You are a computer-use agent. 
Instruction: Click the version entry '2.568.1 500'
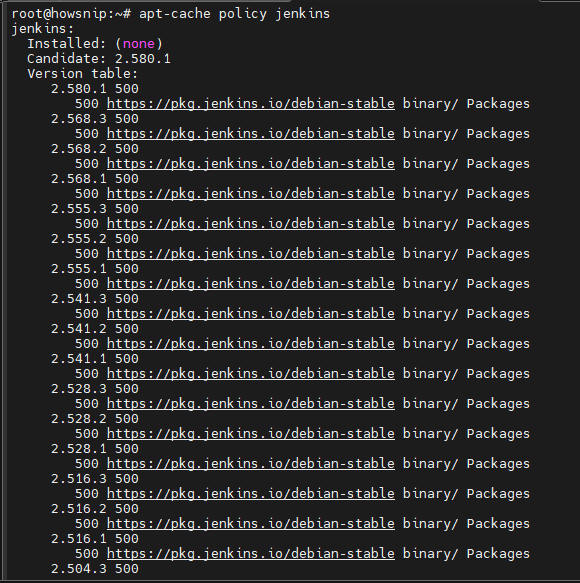(95, 179)
